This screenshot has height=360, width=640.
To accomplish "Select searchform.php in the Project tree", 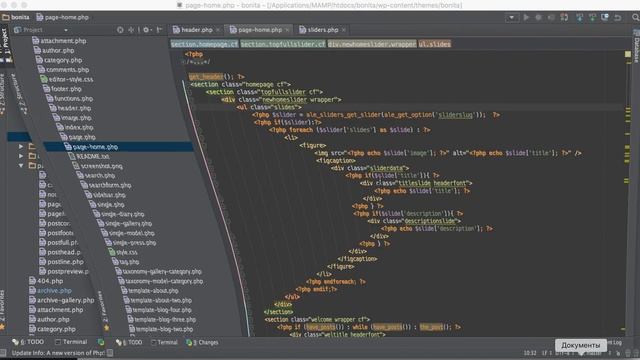I will [106, 185].
